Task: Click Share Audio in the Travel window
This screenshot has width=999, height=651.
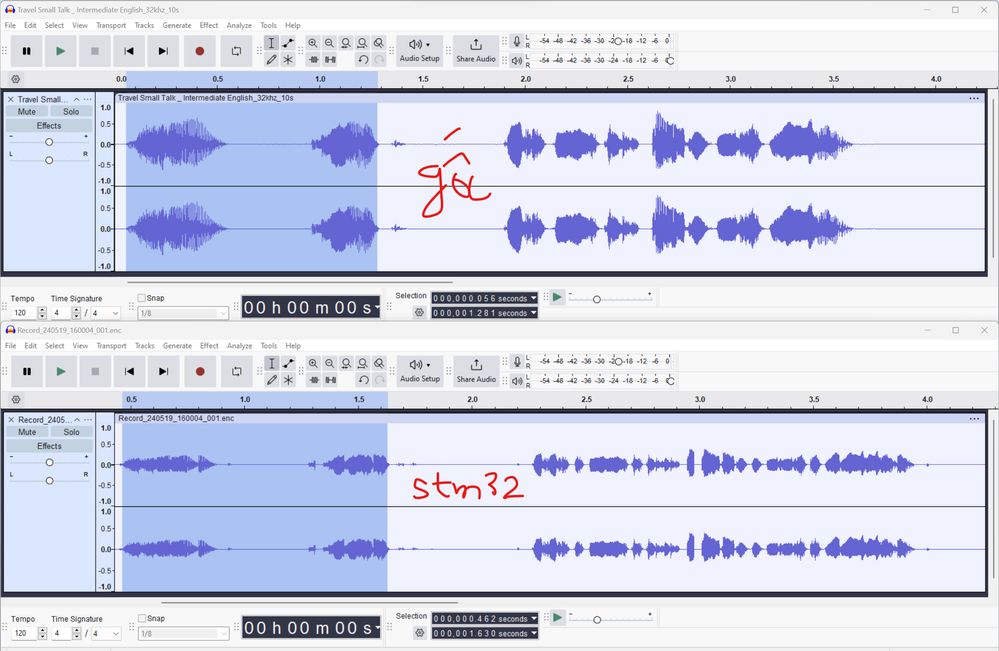Action: (476, 51)
